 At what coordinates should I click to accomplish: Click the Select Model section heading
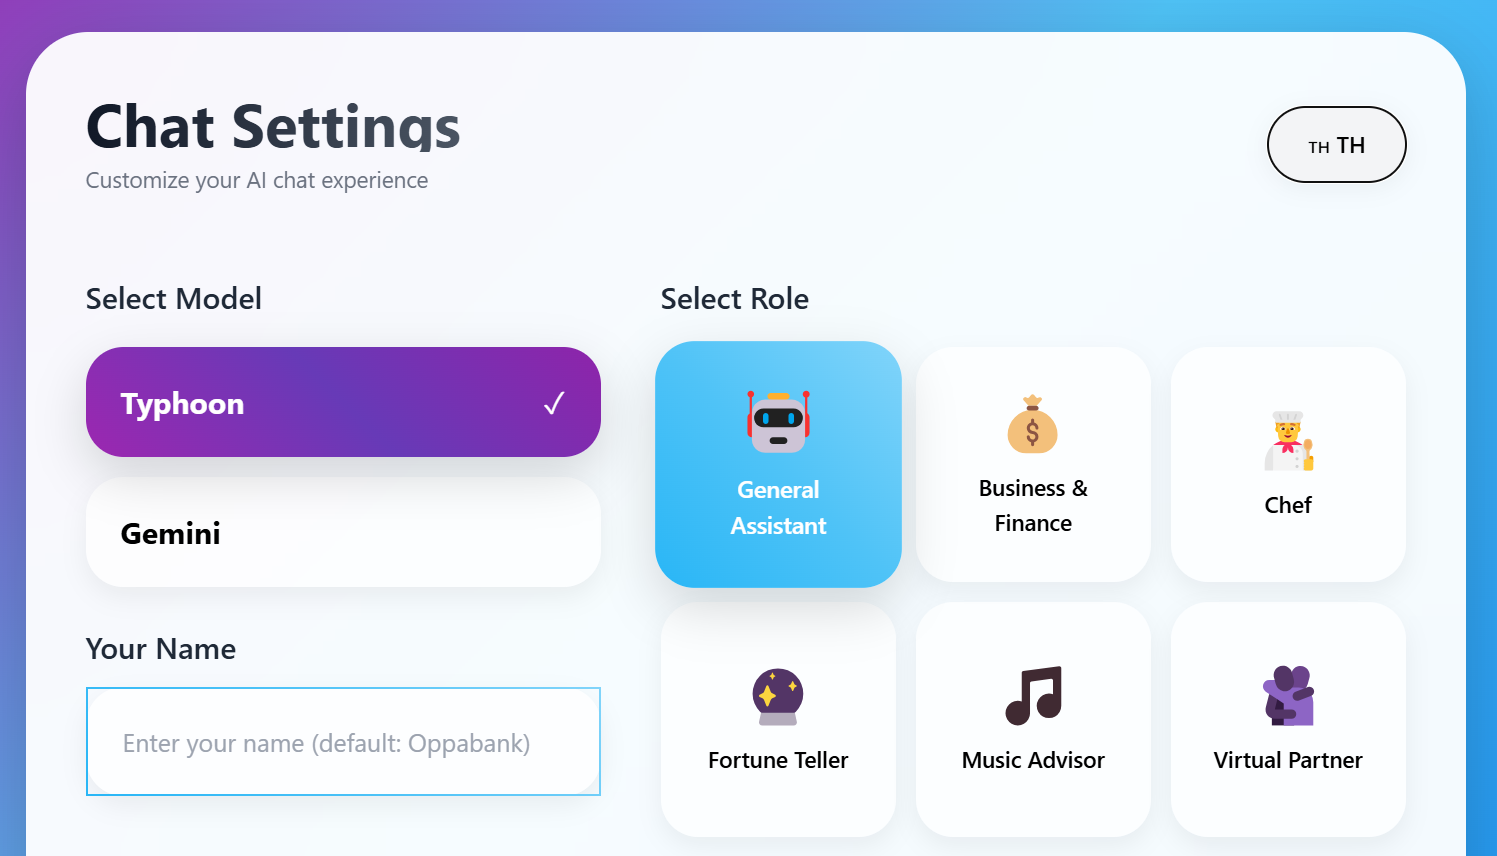pos(174,299)
